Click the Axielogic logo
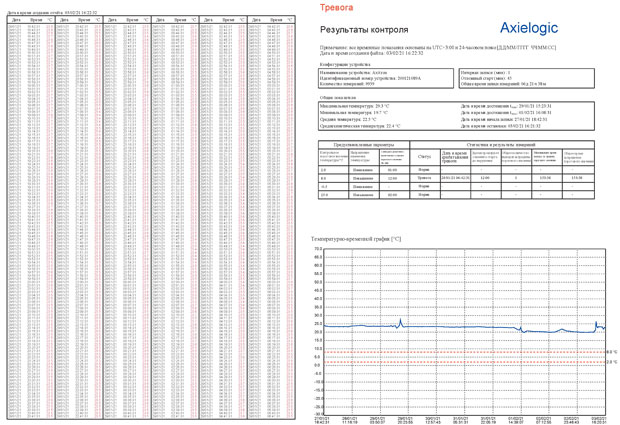Viewport: 620px width, 425px height. (529, 28)
